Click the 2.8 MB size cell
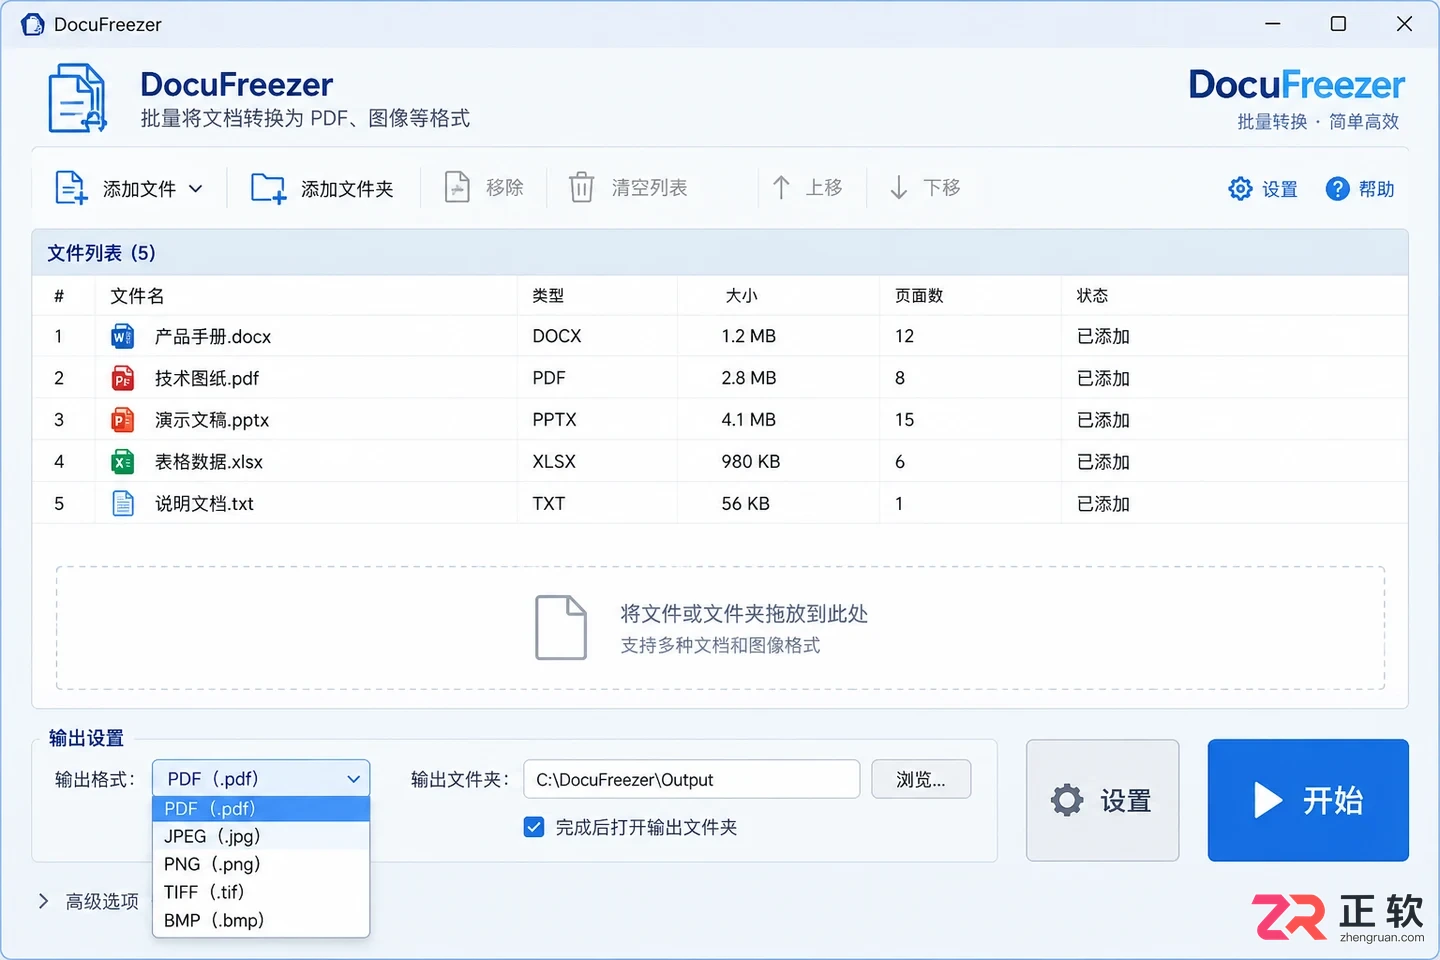The image size is (1440, 960). [x=749, y=378]
